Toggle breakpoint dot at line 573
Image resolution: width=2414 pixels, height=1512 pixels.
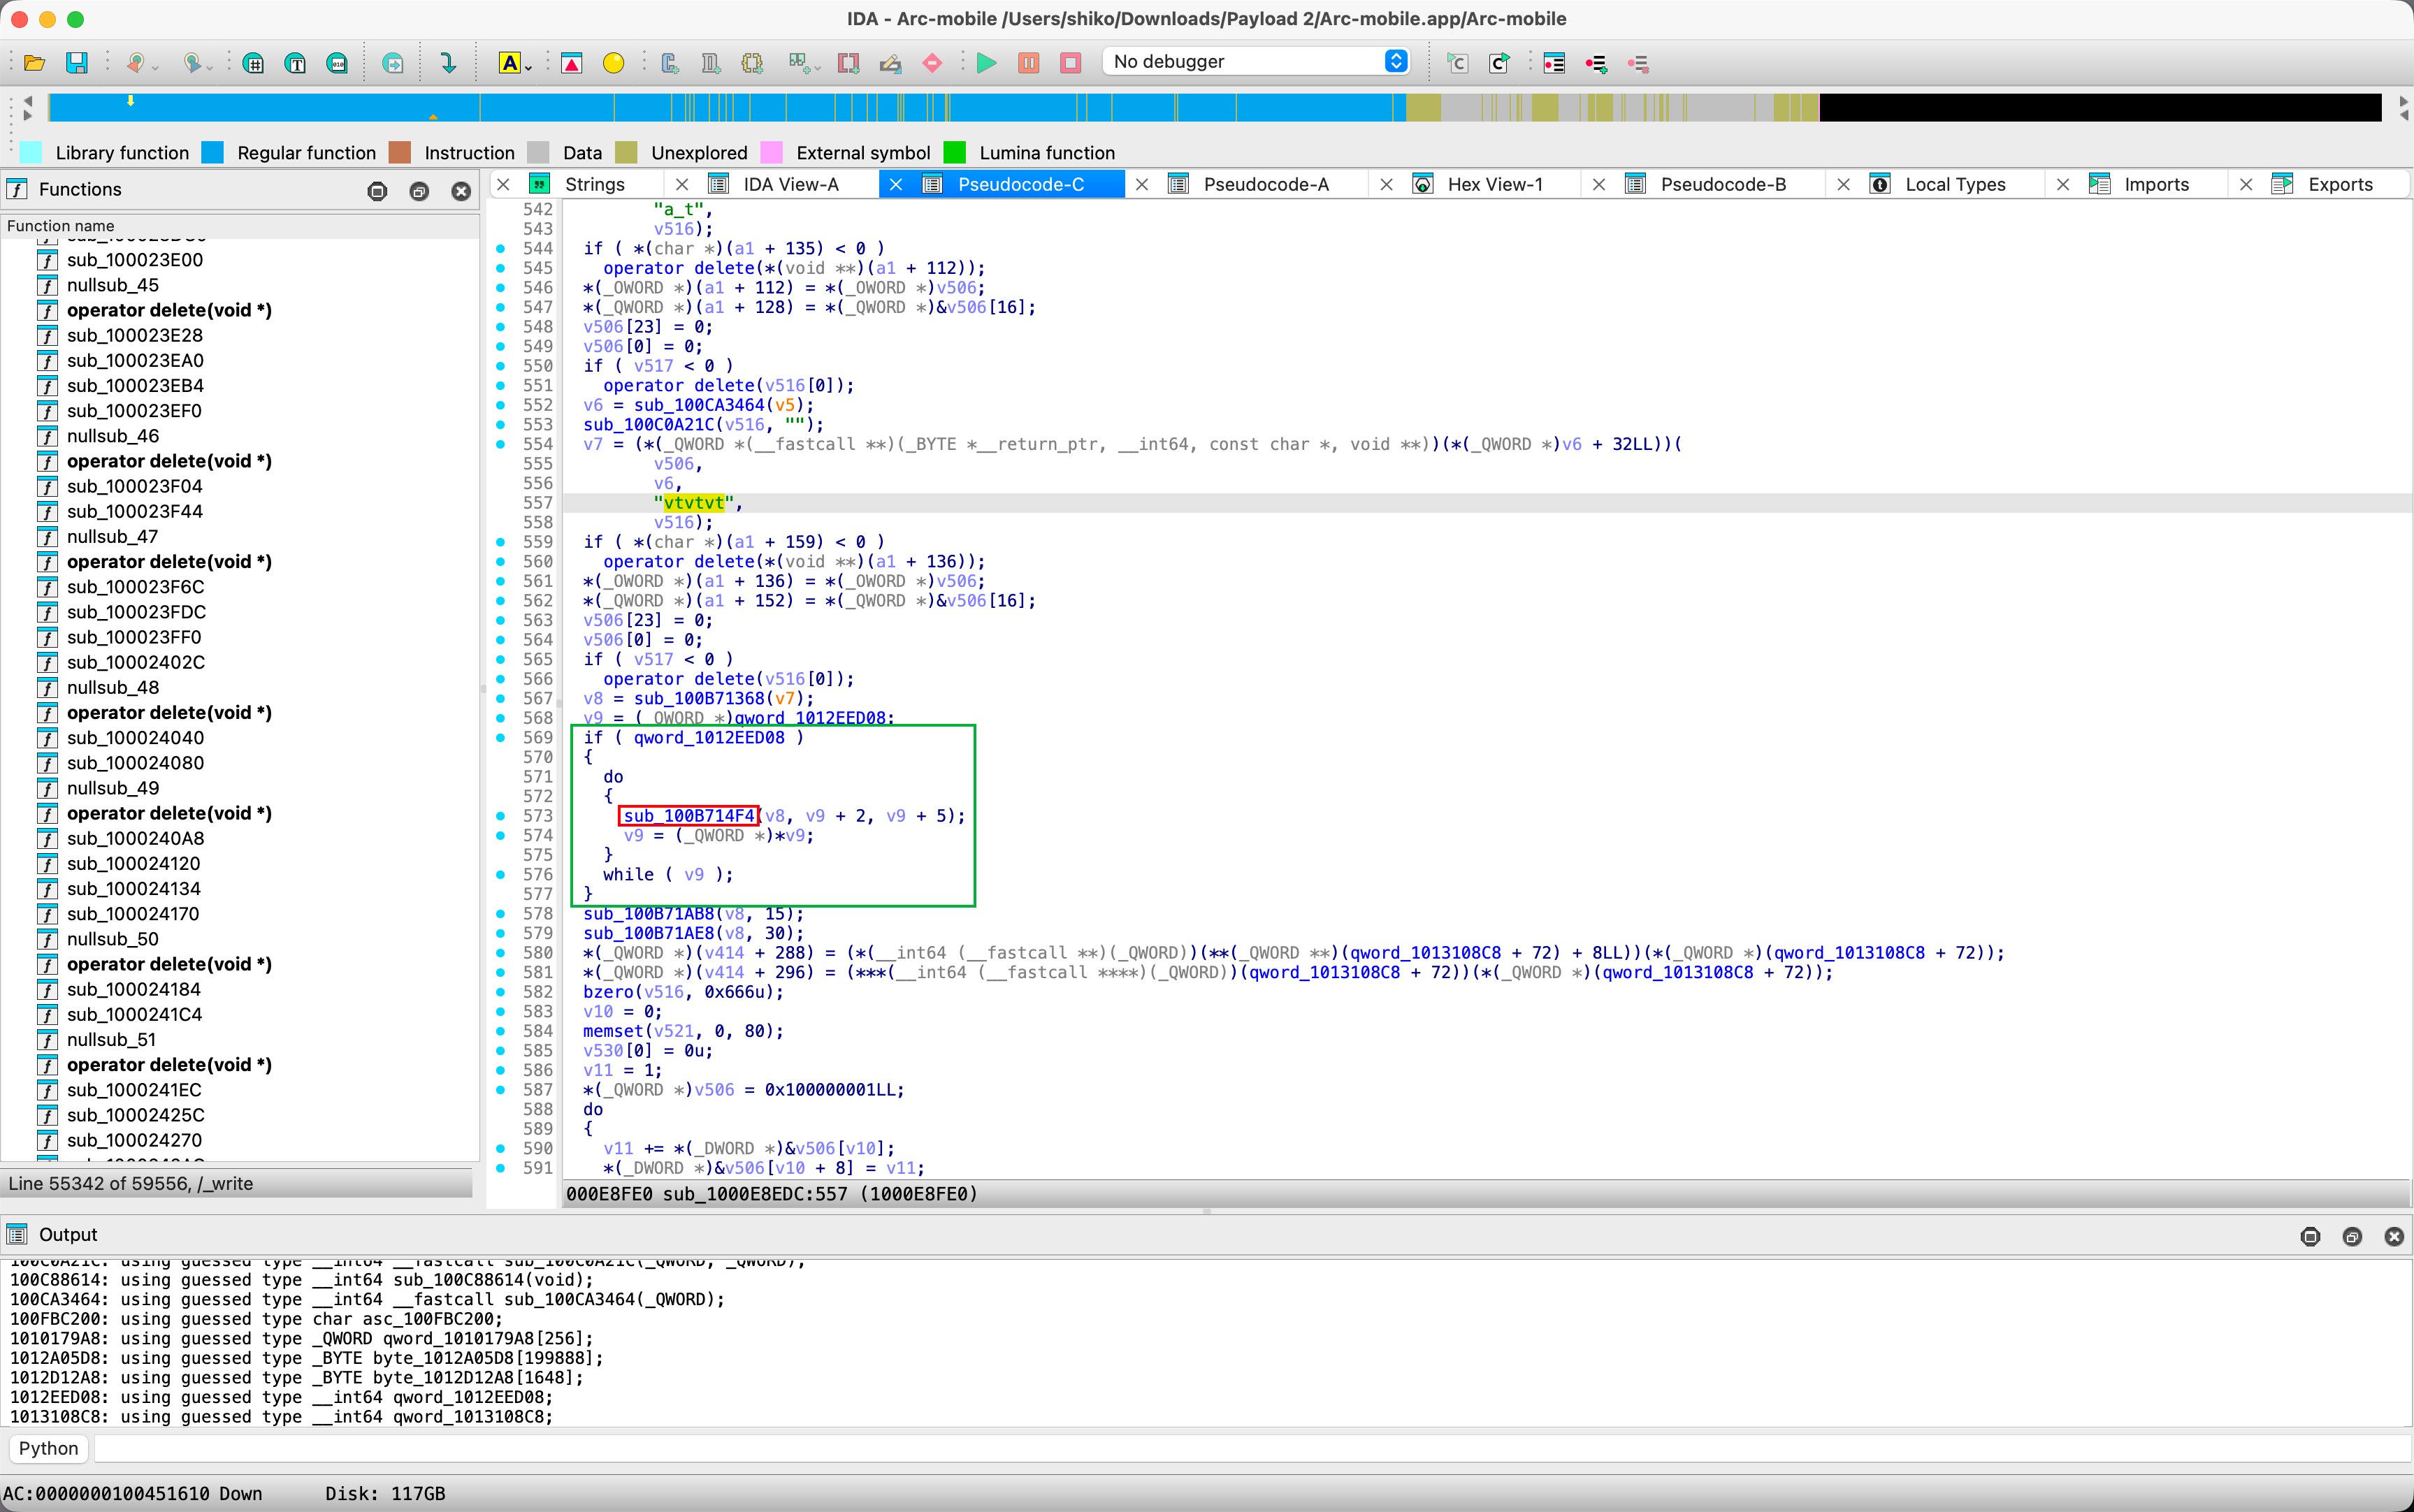click(500, 816)
